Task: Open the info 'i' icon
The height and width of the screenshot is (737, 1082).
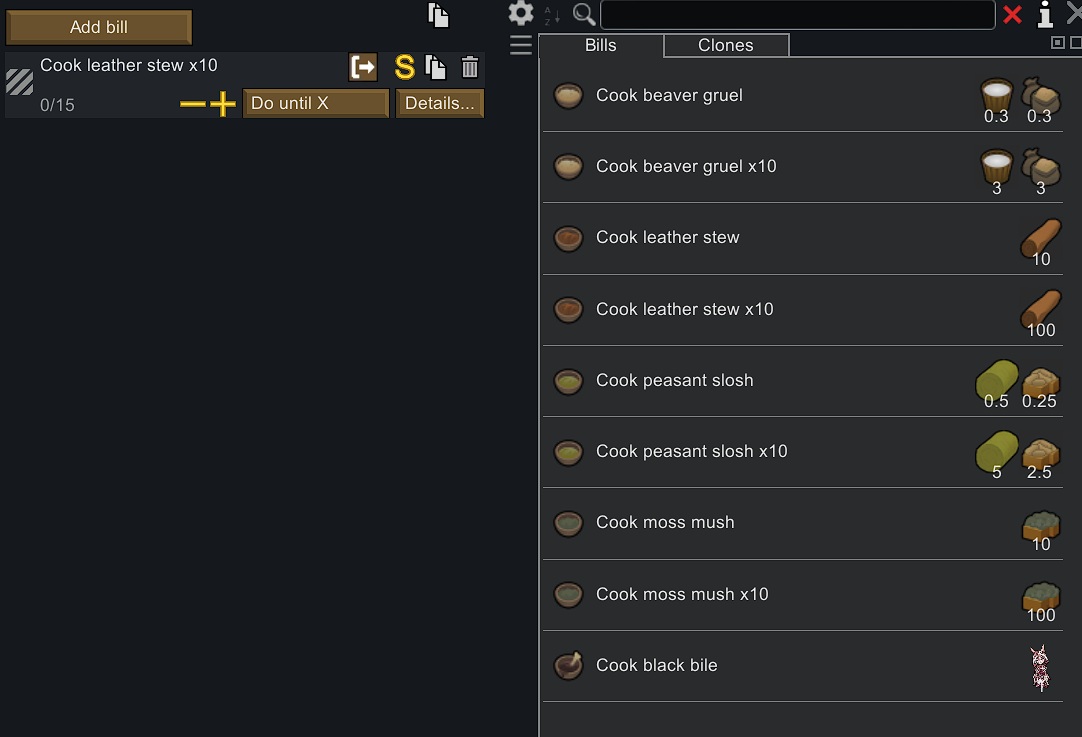Action: pos(1045,14)
